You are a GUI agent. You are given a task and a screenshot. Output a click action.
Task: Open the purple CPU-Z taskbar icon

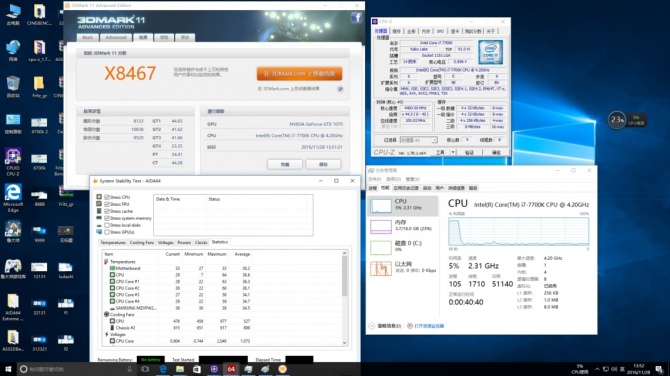point(214,369)
